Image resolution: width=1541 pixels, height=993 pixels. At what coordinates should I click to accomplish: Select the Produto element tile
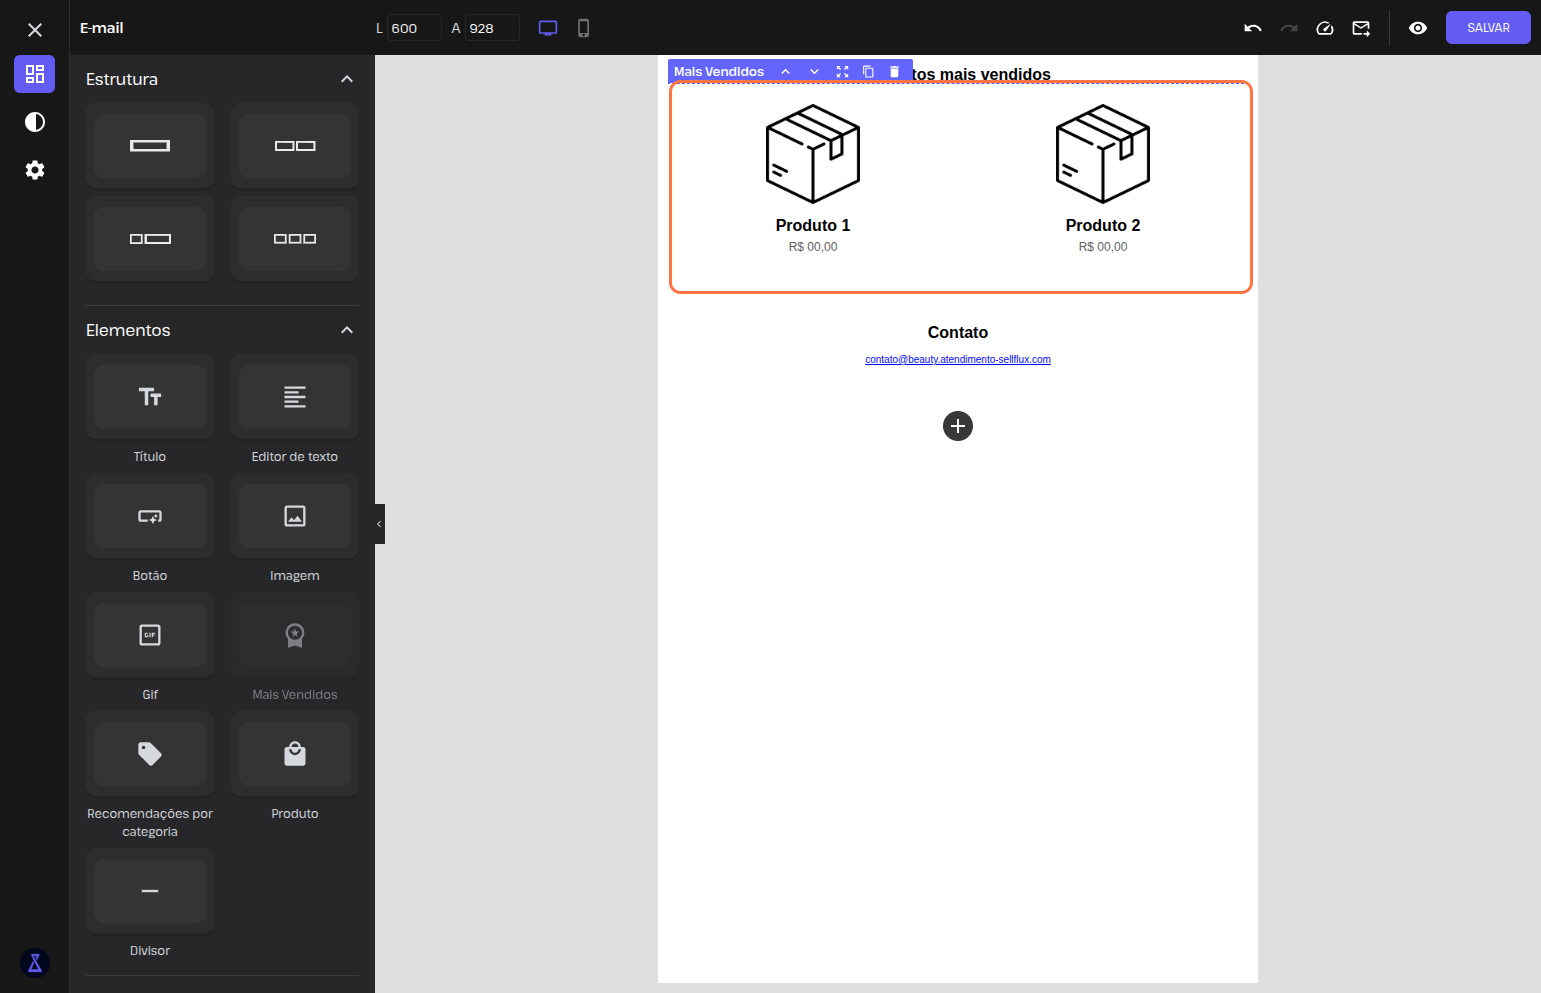295,754
